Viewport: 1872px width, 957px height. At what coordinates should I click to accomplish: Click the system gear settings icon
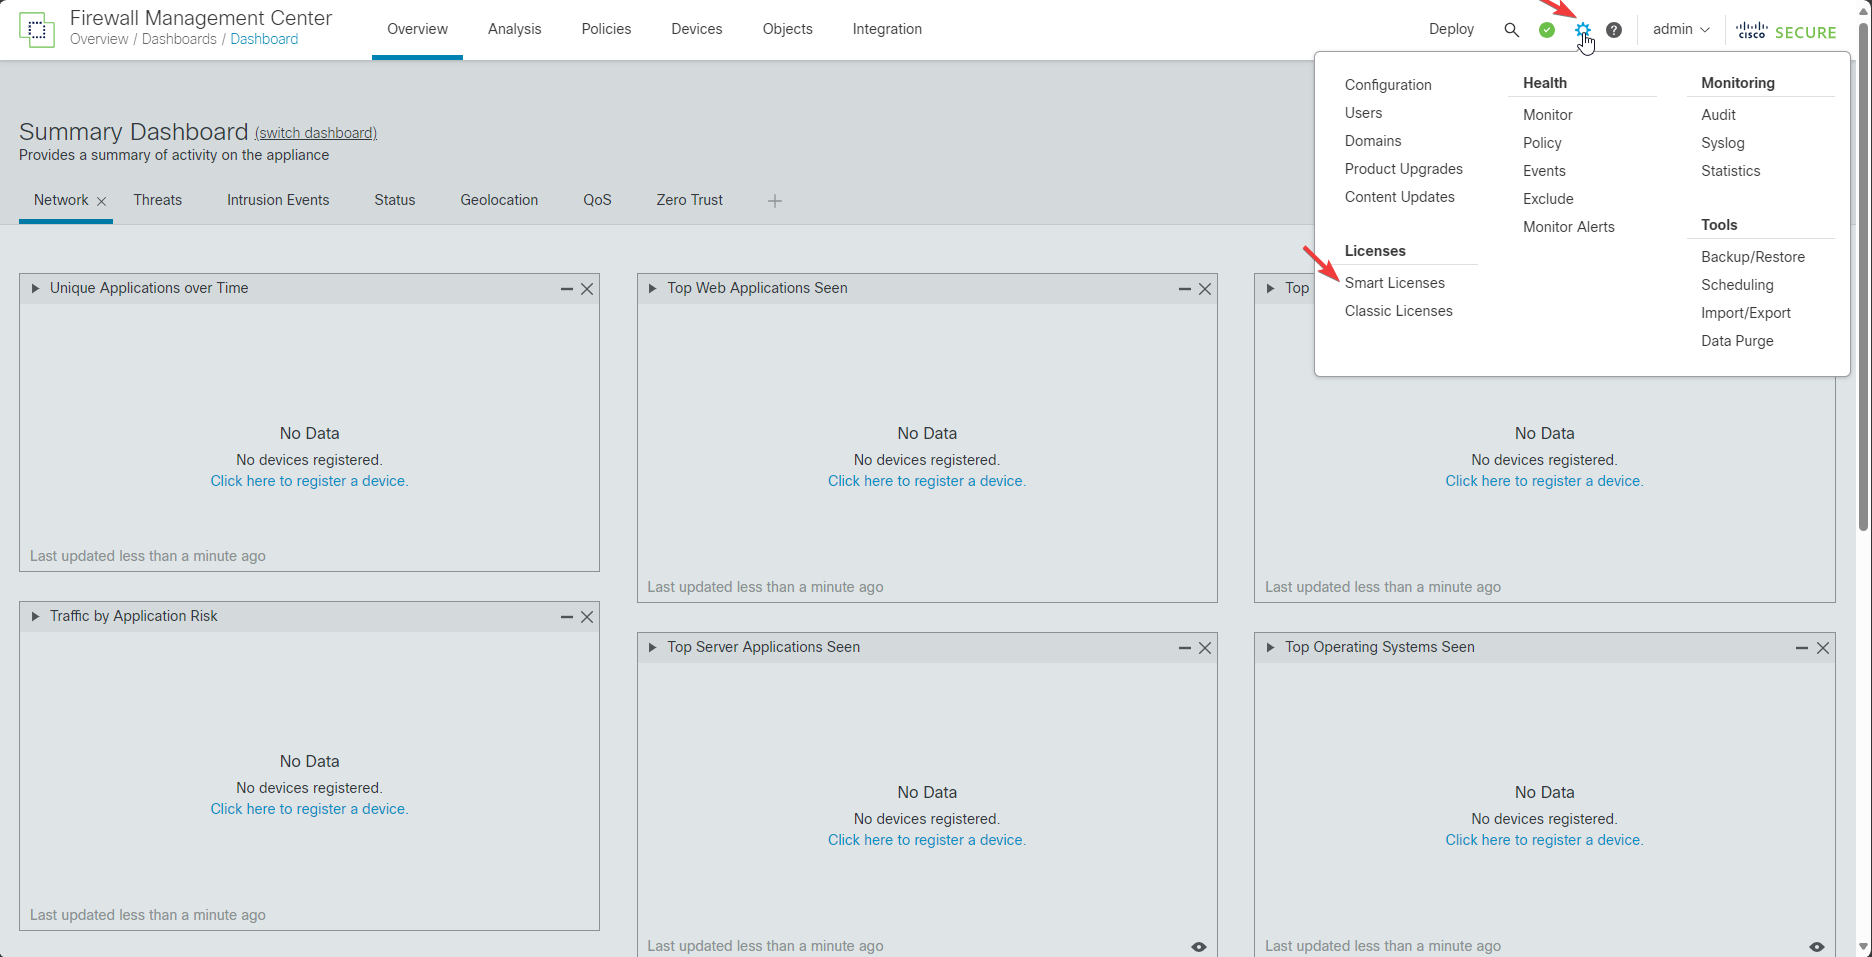[x=1582, y=30]
